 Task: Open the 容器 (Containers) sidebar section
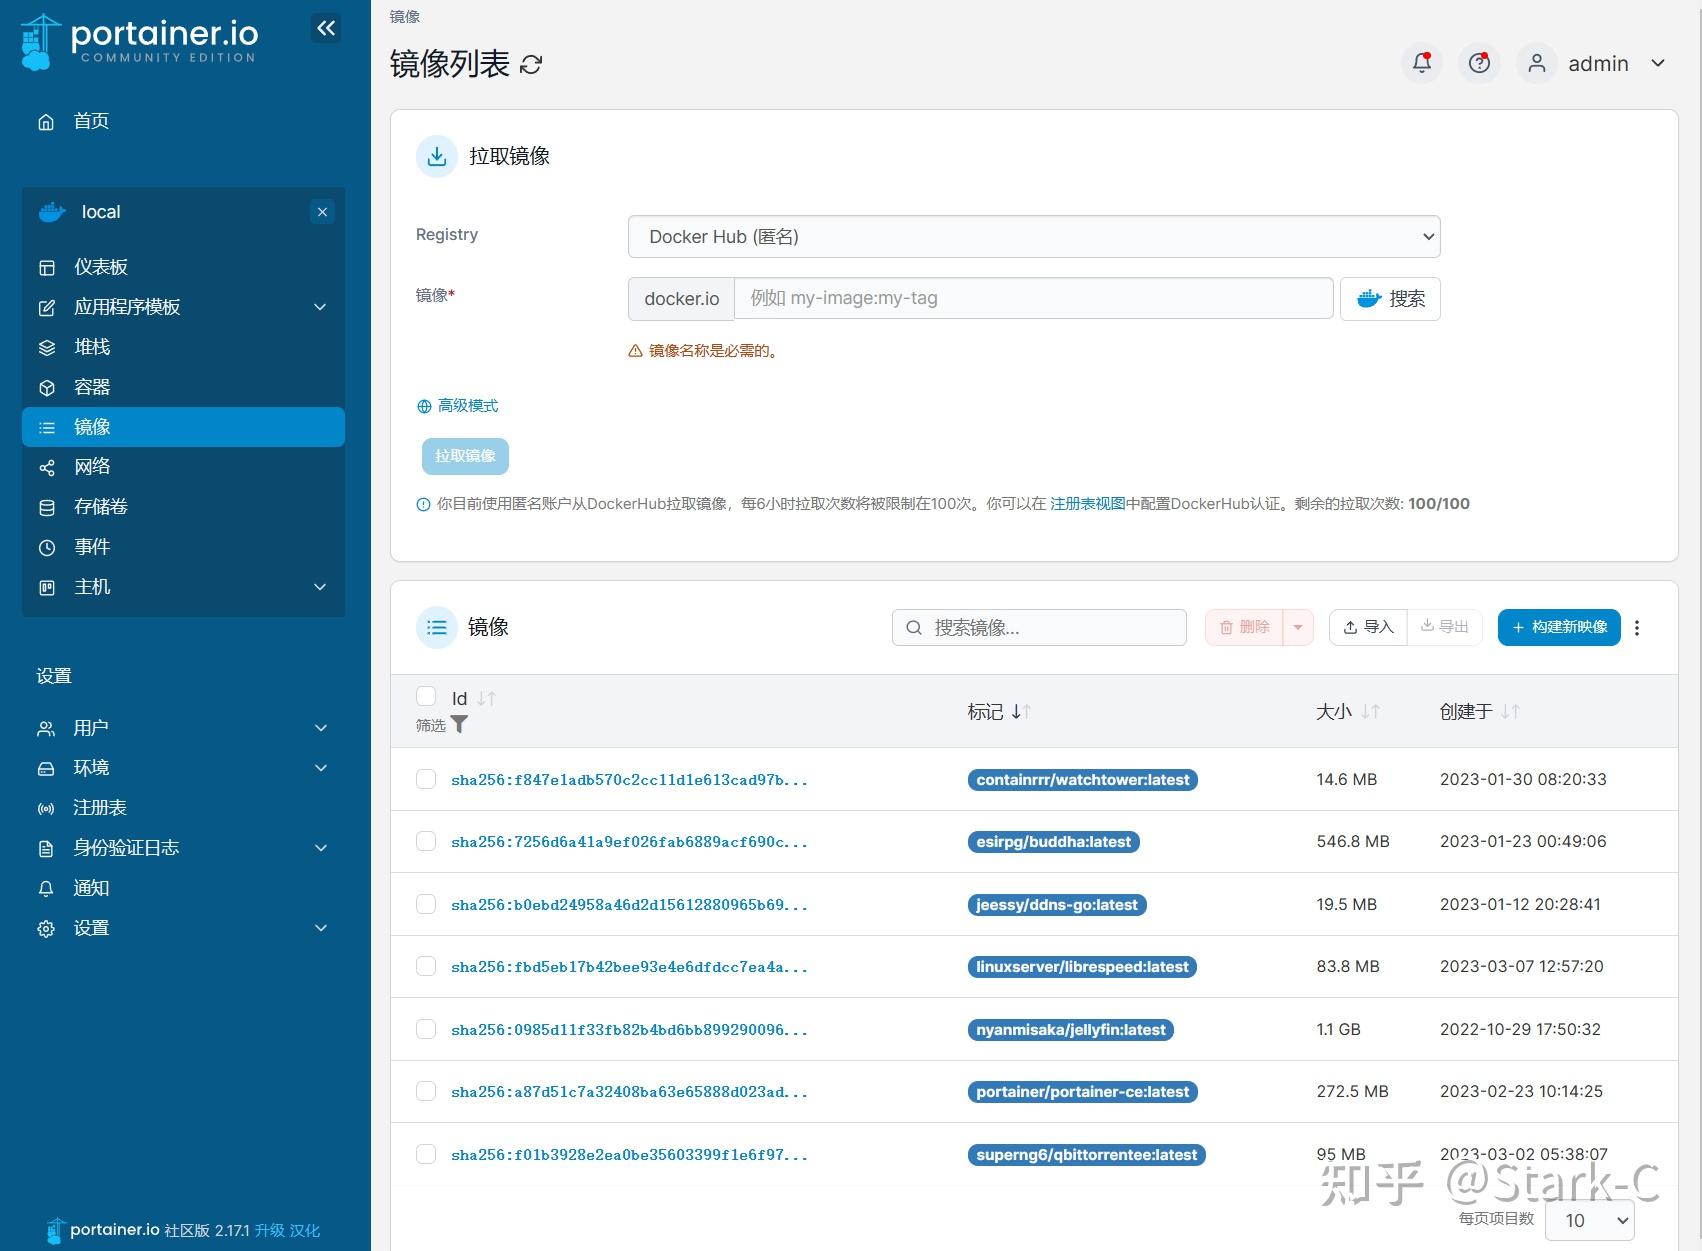pos(90,387)
